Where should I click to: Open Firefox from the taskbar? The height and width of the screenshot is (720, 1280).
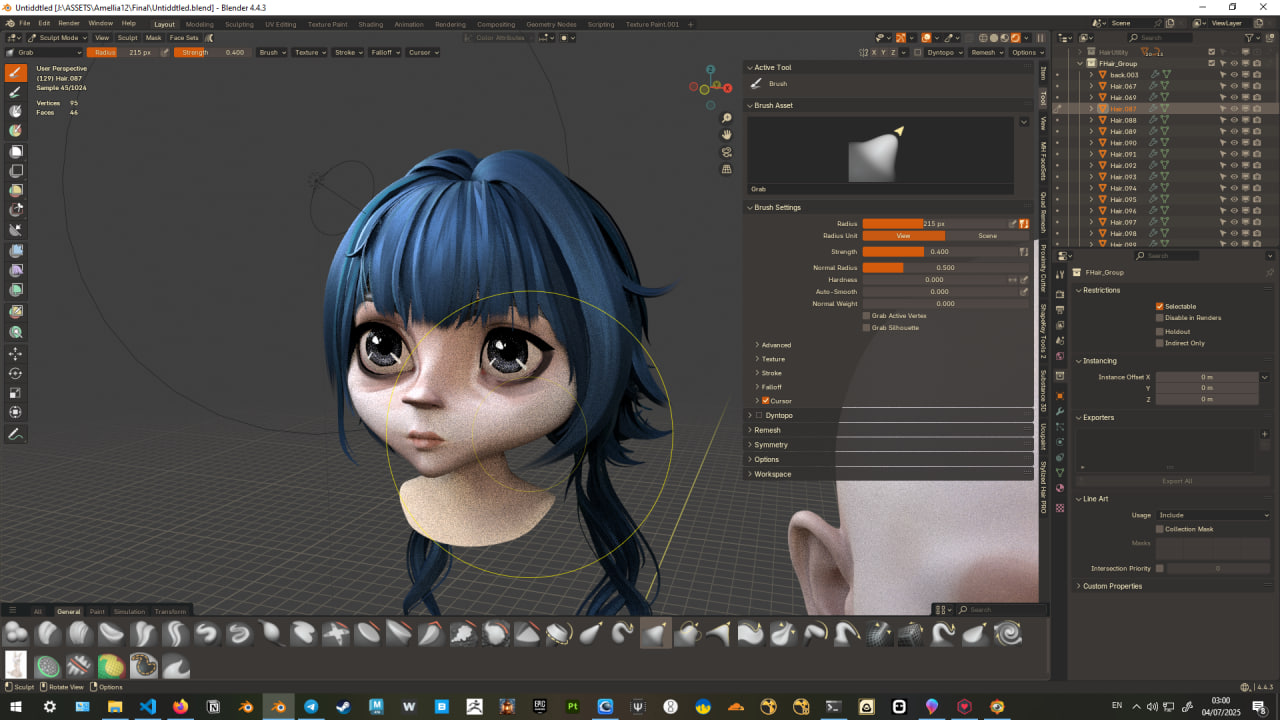pos(180,706)
